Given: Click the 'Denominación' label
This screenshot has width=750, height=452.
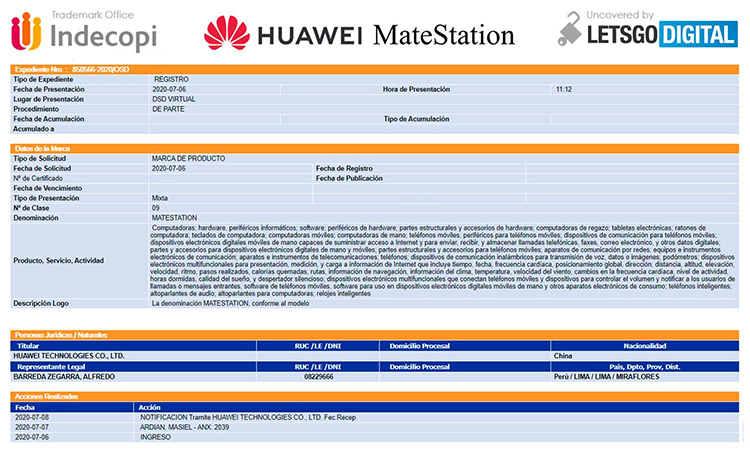Looking at the screenshot, I should coord(36,218).
